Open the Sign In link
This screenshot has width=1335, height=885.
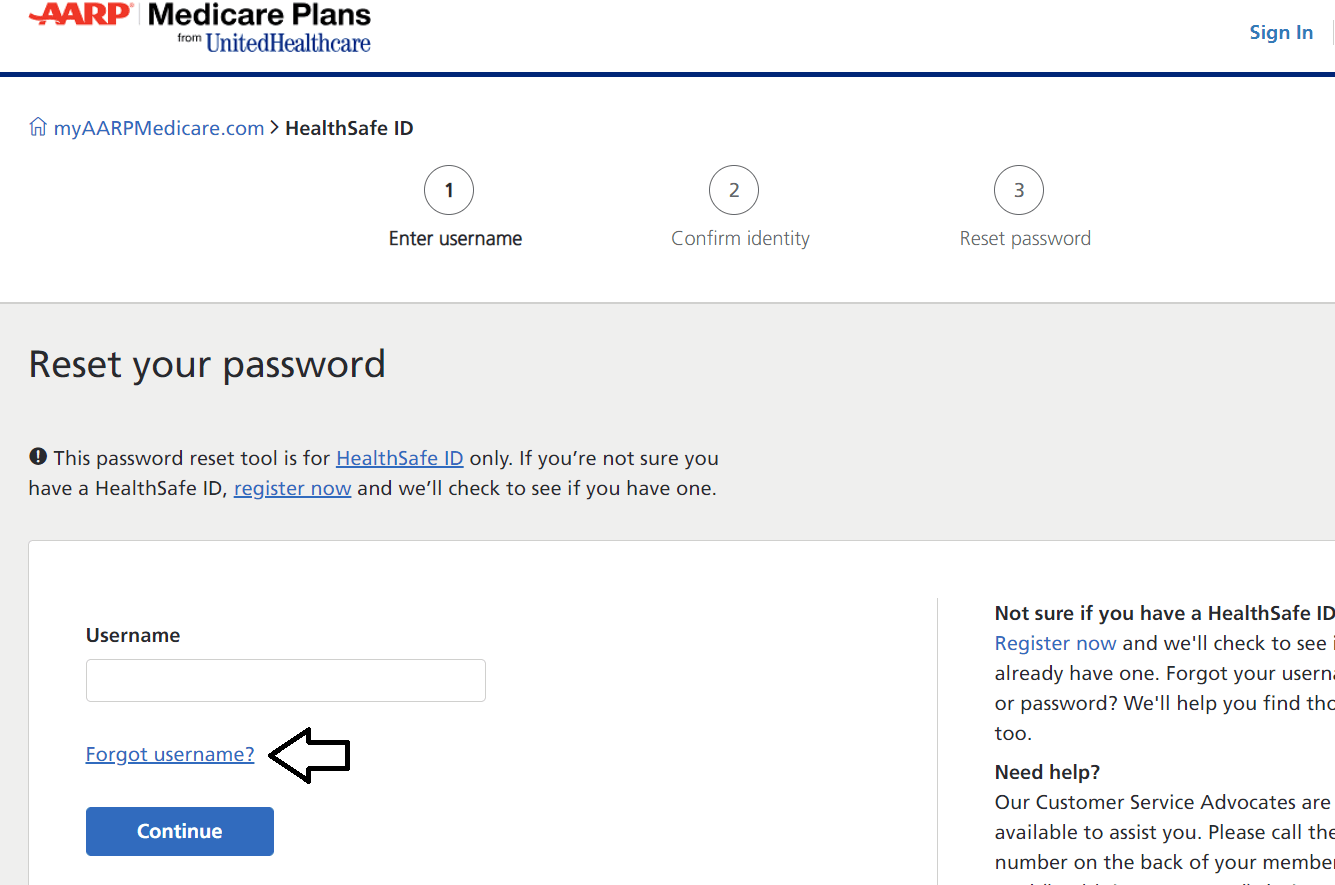tap(1281, 32)
